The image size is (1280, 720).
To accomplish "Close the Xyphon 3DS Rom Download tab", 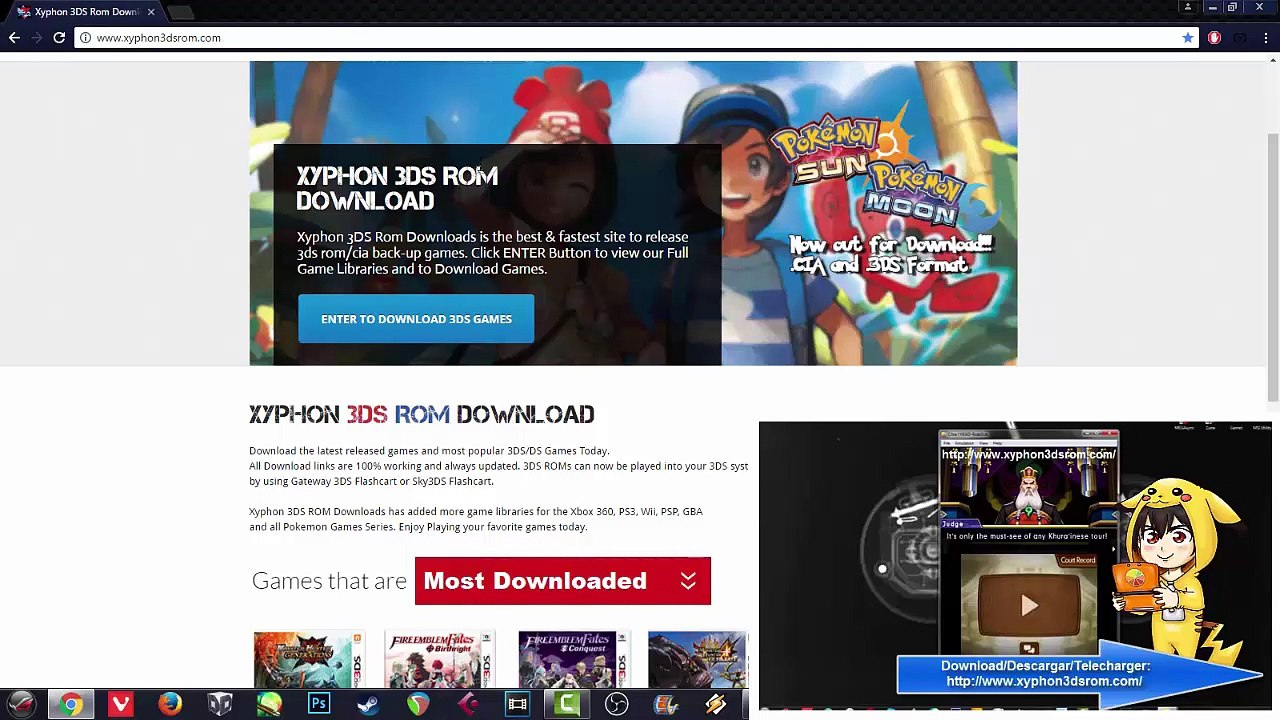I will (x=151, y=12).
